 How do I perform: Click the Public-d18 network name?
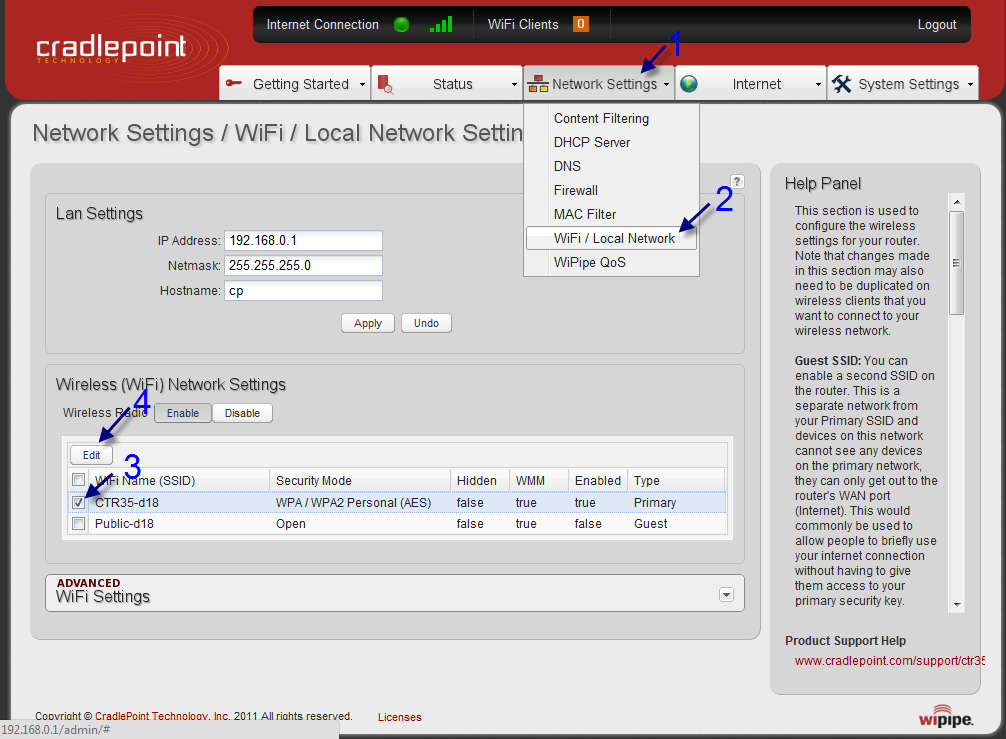pyautogui.click(x=124, y=524)
